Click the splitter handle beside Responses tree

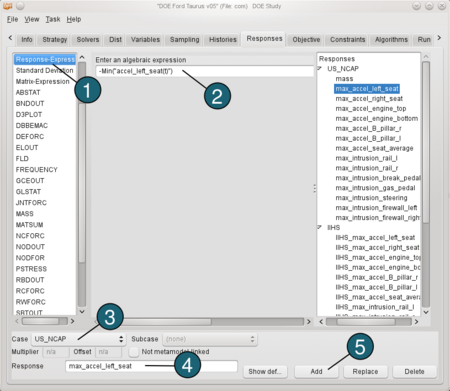coord(314,189)
